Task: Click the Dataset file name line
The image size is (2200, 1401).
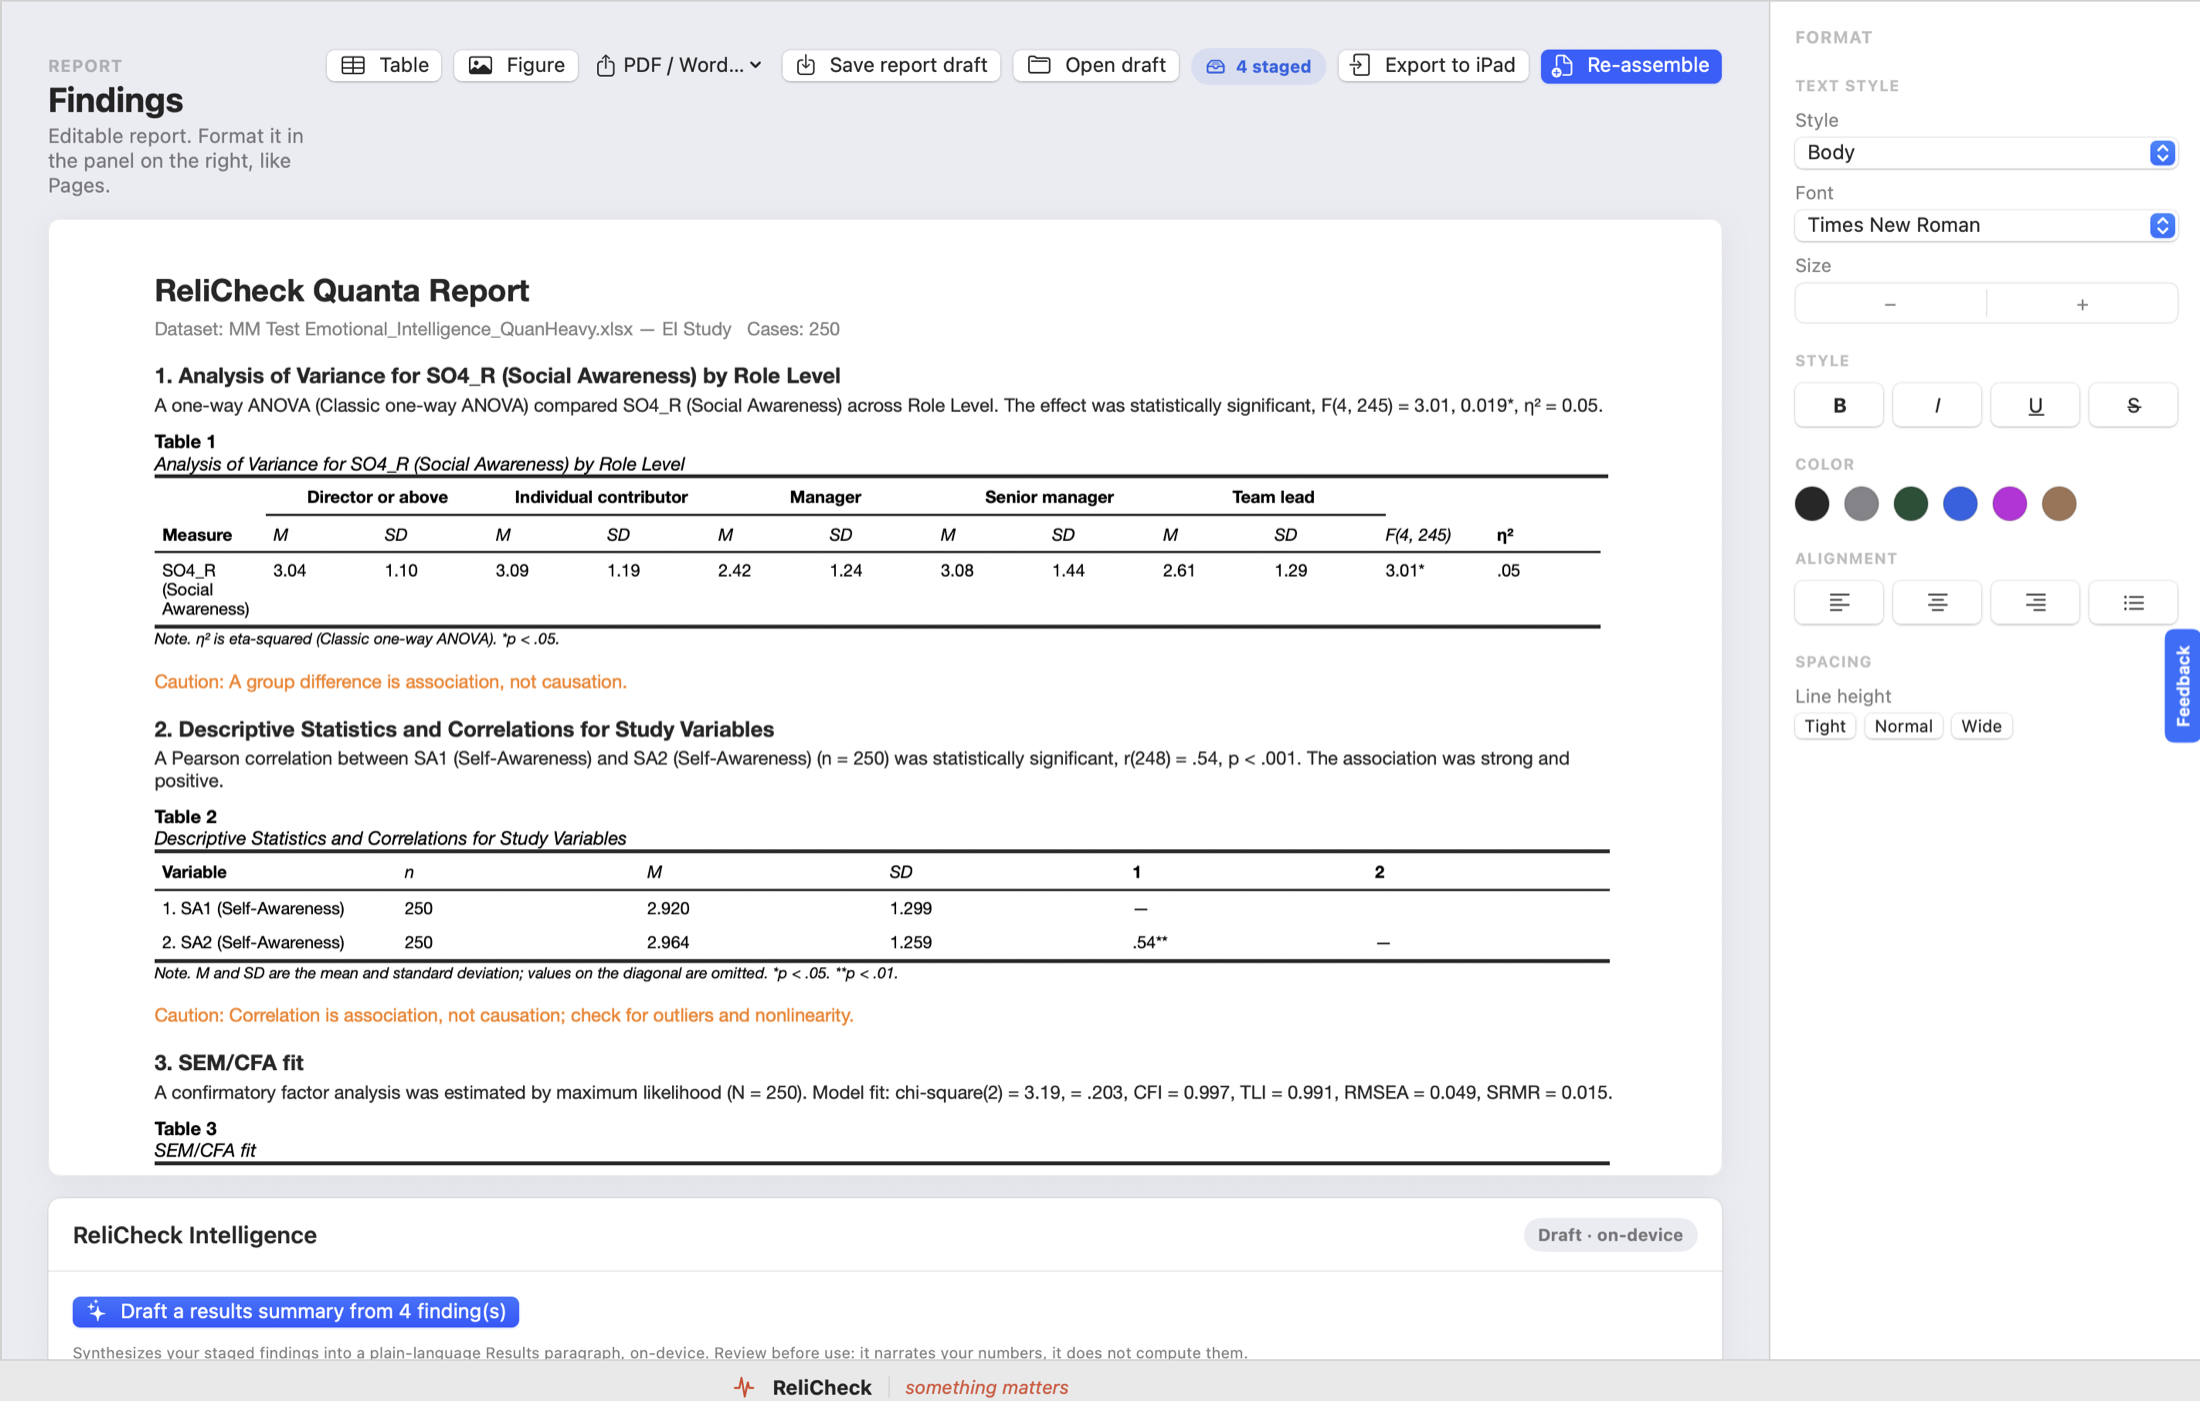Action: [x=497, y=329]
